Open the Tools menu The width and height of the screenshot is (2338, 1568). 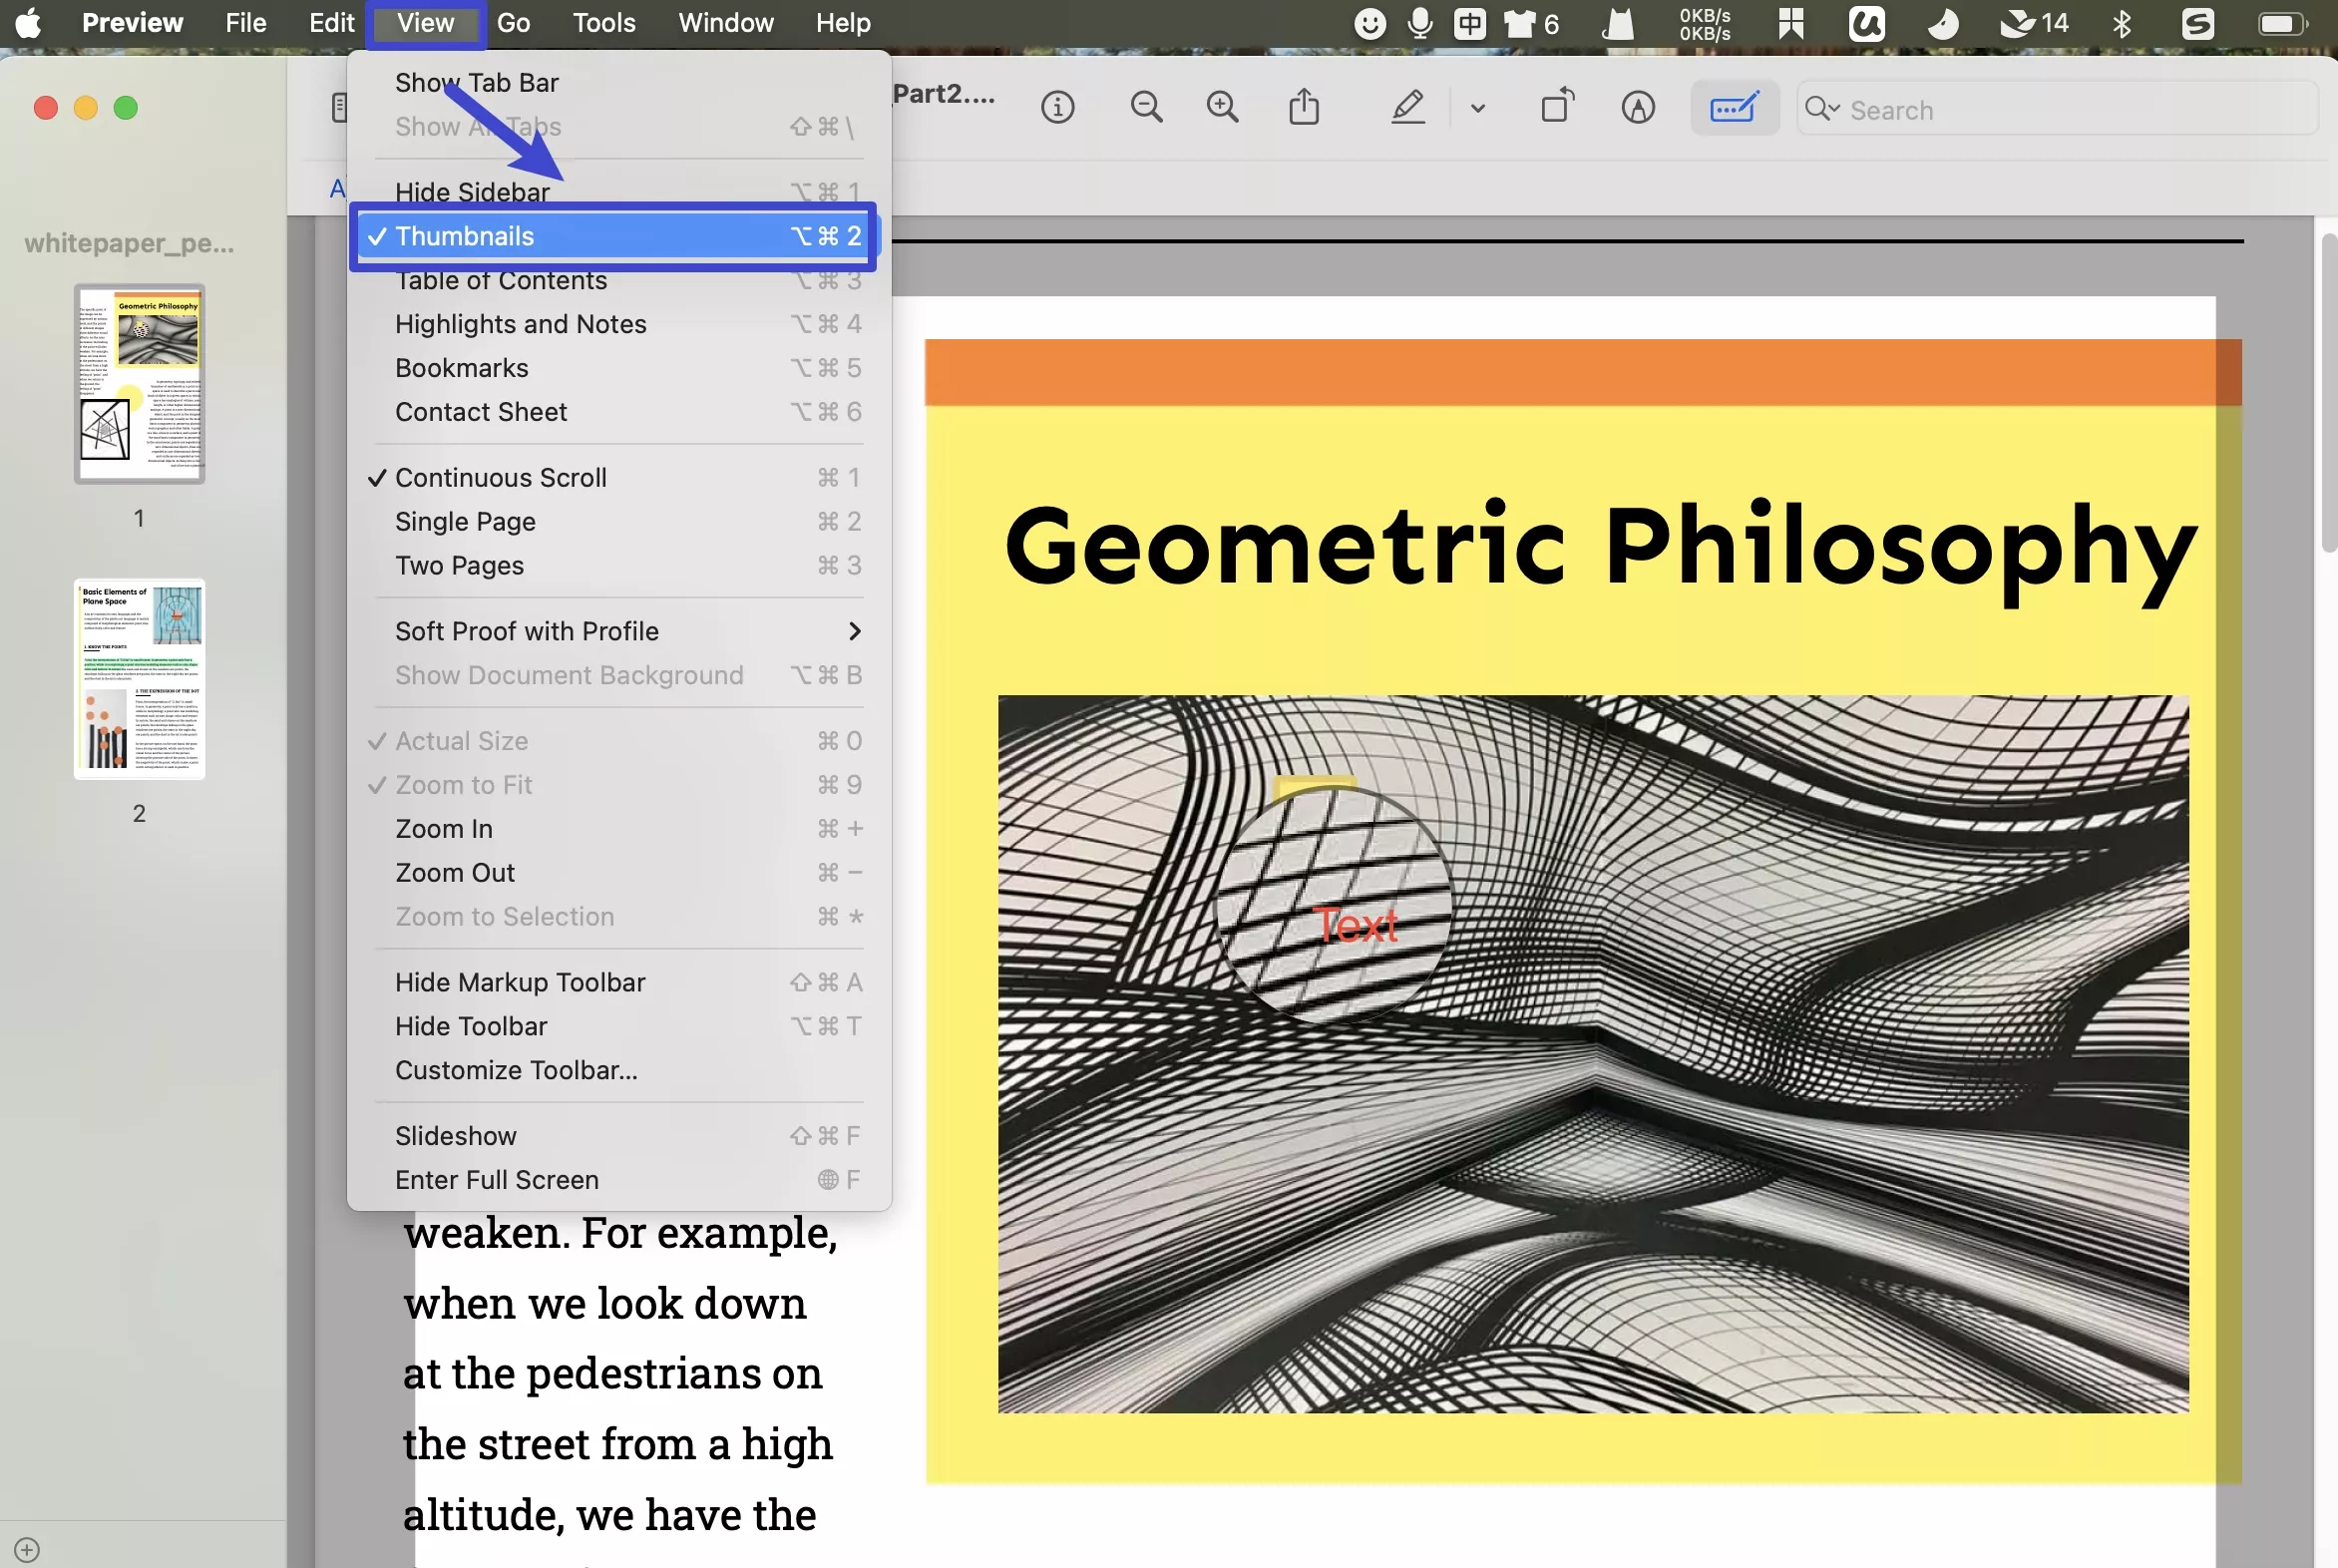click(603, 22)
